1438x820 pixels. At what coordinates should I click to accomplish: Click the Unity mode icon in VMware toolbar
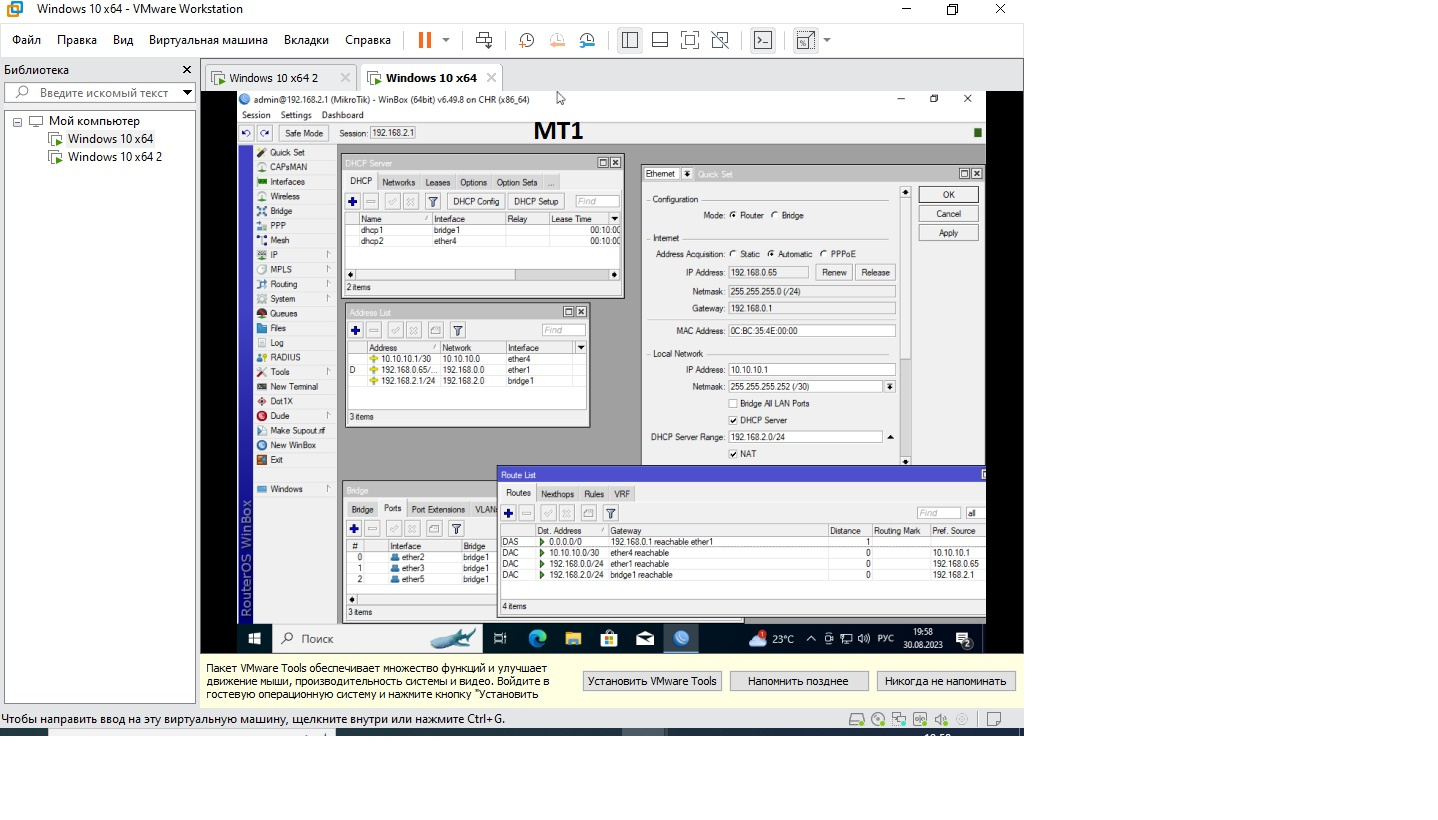[720, 40]
